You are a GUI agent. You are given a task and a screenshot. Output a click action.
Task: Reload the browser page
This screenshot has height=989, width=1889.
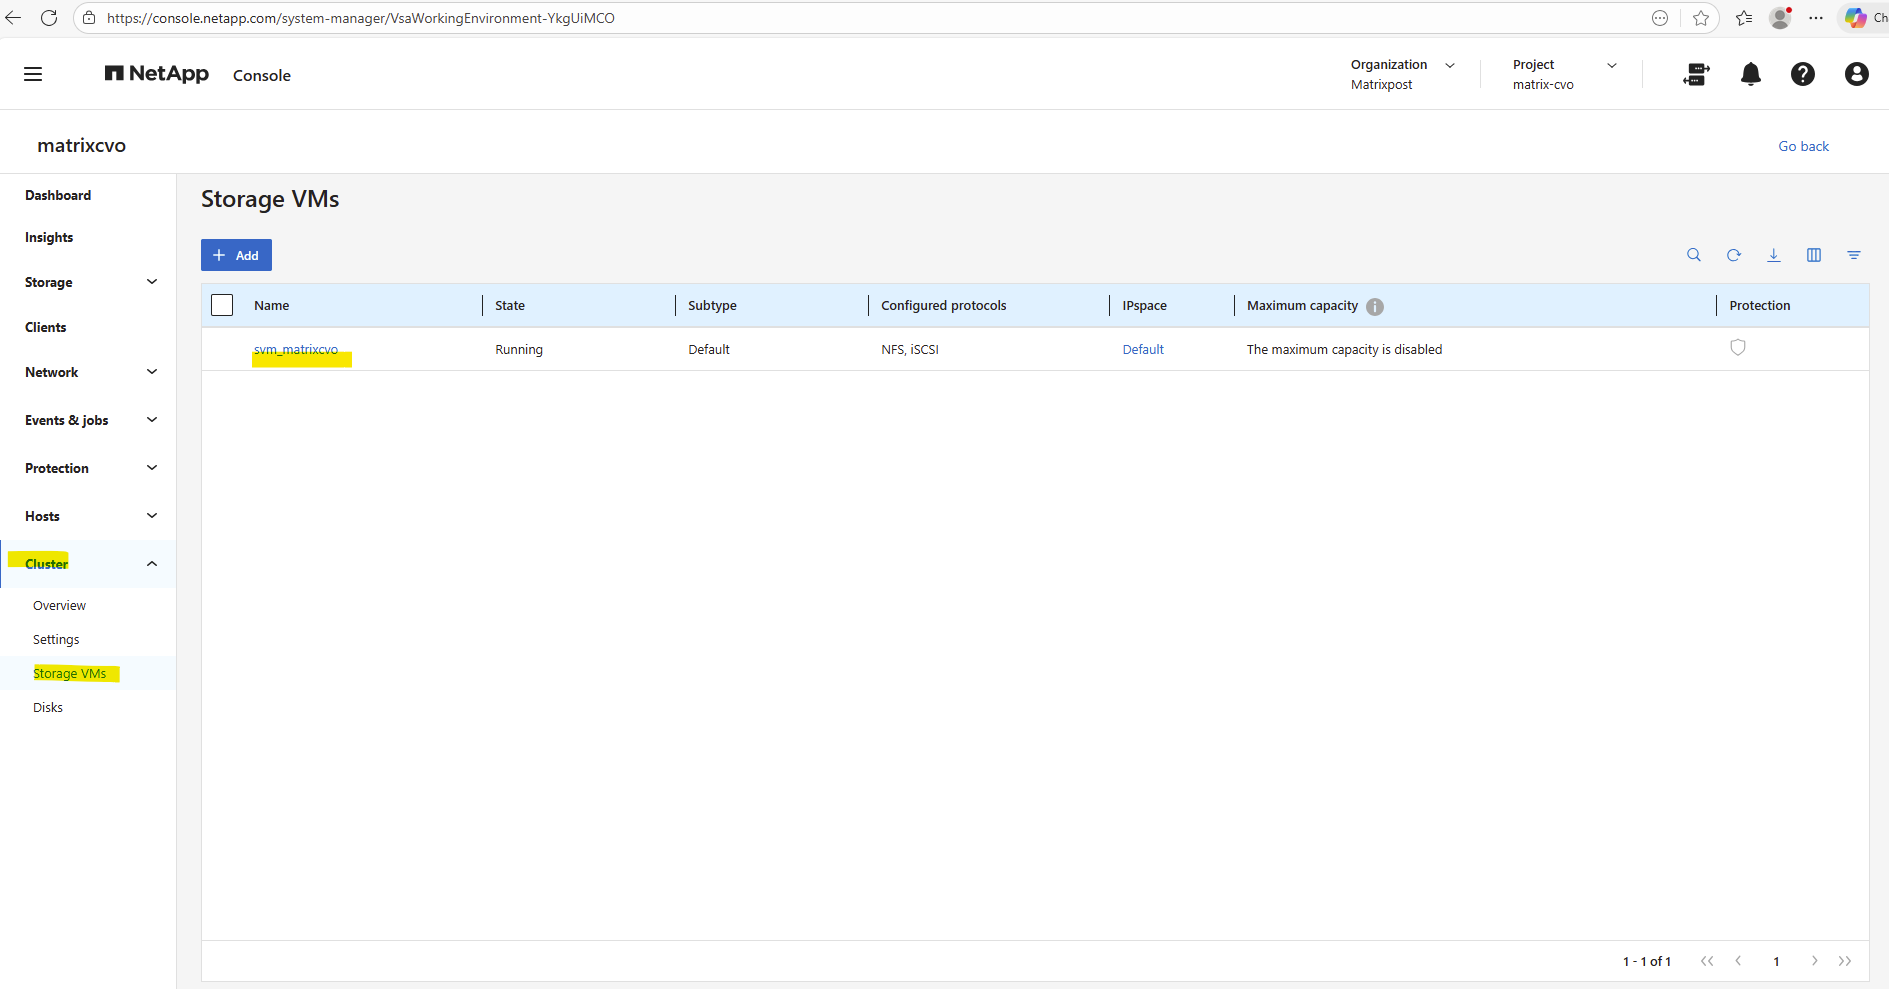pyautogui.click(x=49, y=18)
